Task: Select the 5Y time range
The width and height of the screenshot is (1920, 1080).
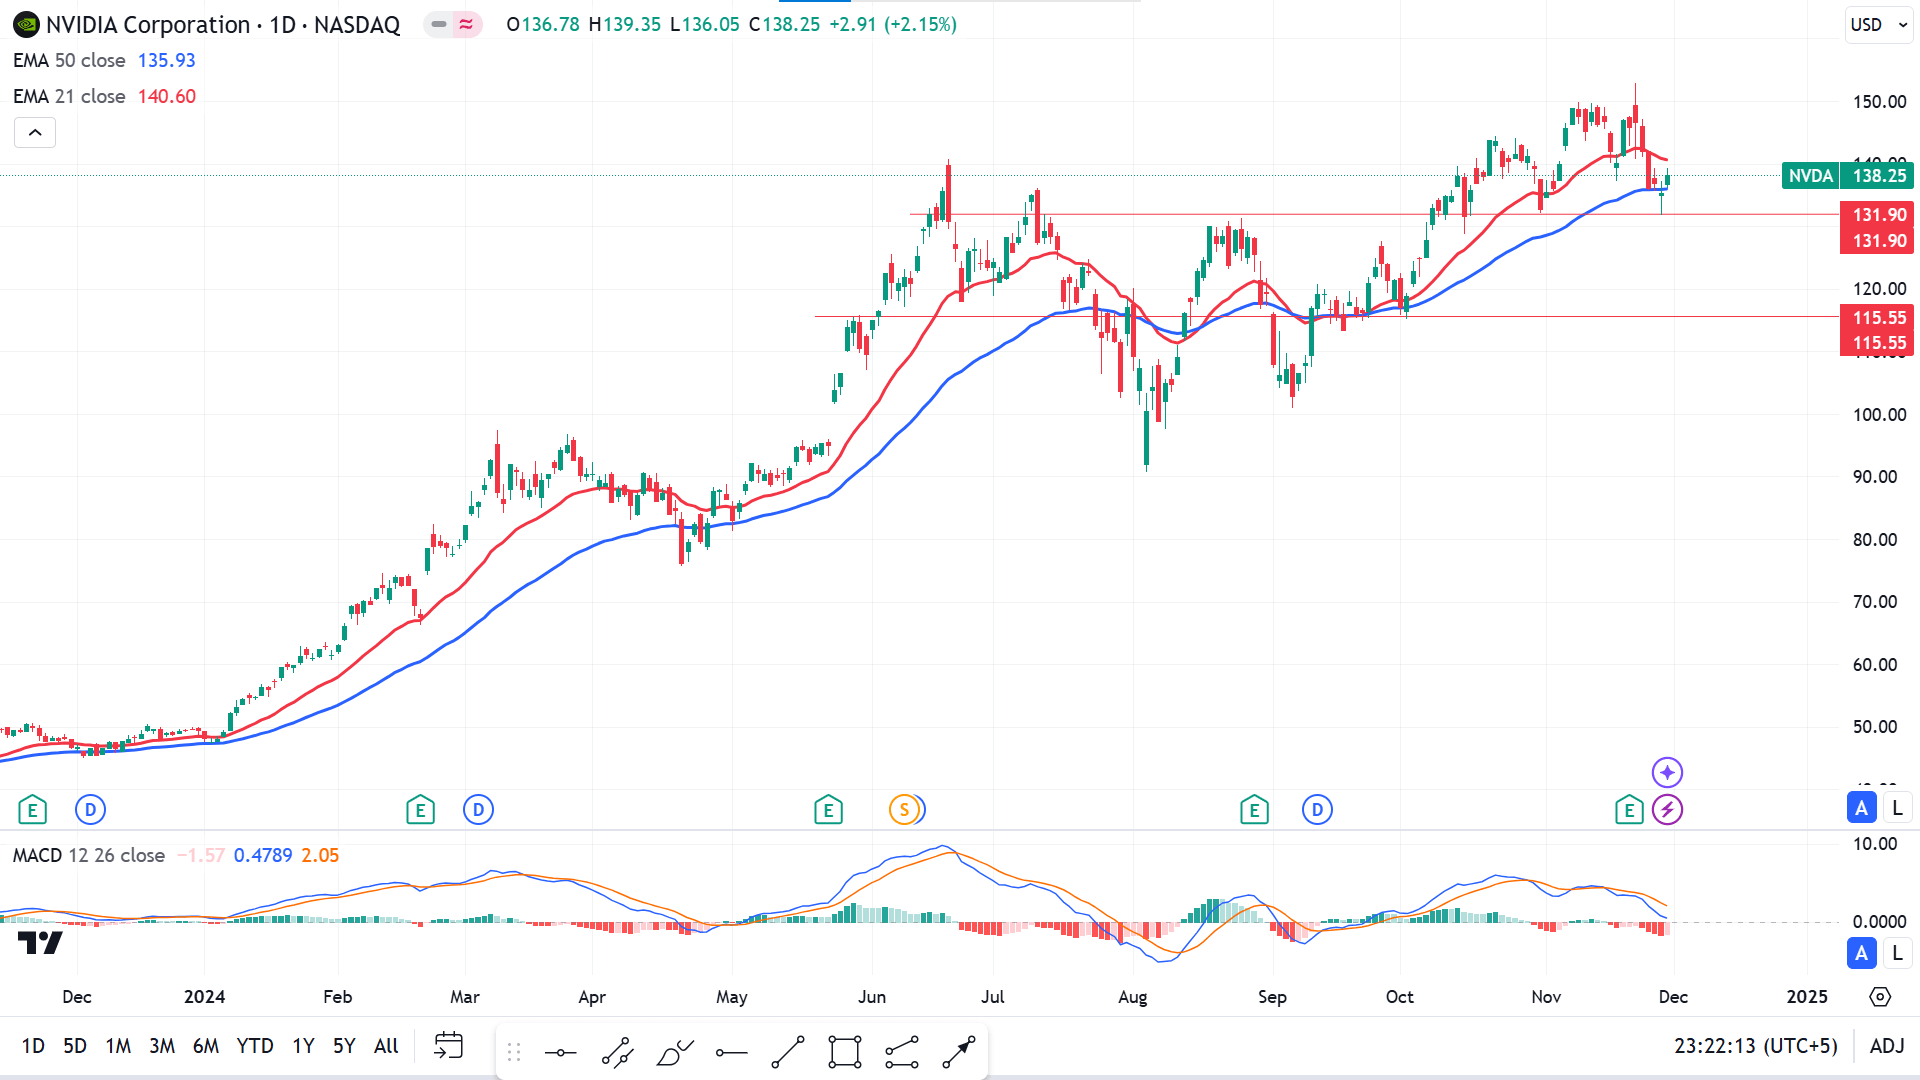Action: [344, 1046]
